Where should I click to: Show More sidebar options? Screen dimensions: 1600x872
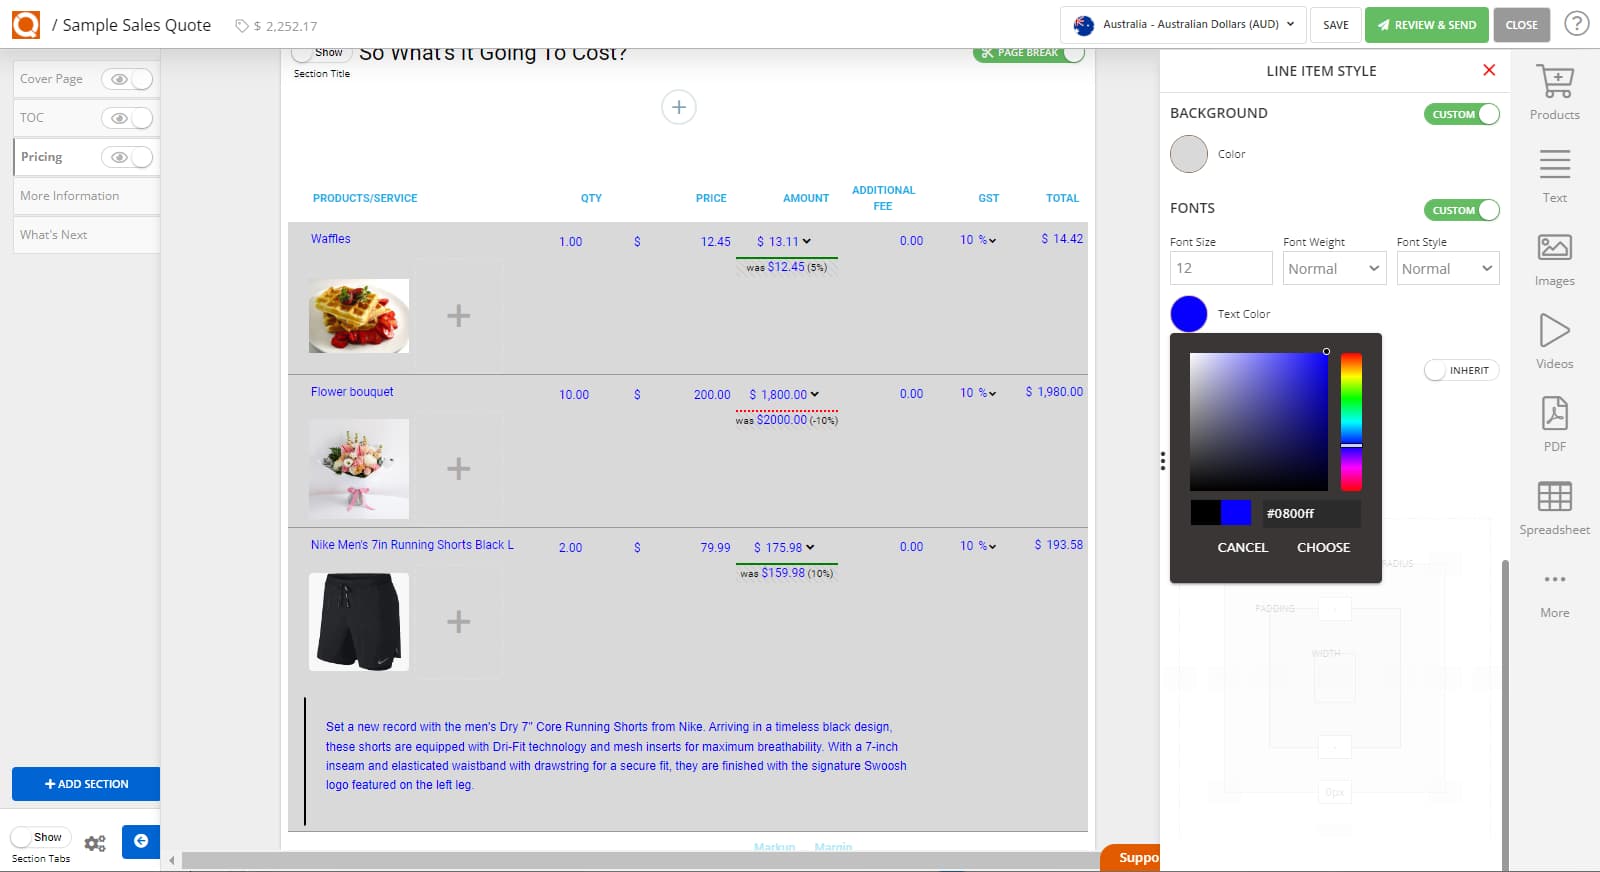tap(1554, 595)
